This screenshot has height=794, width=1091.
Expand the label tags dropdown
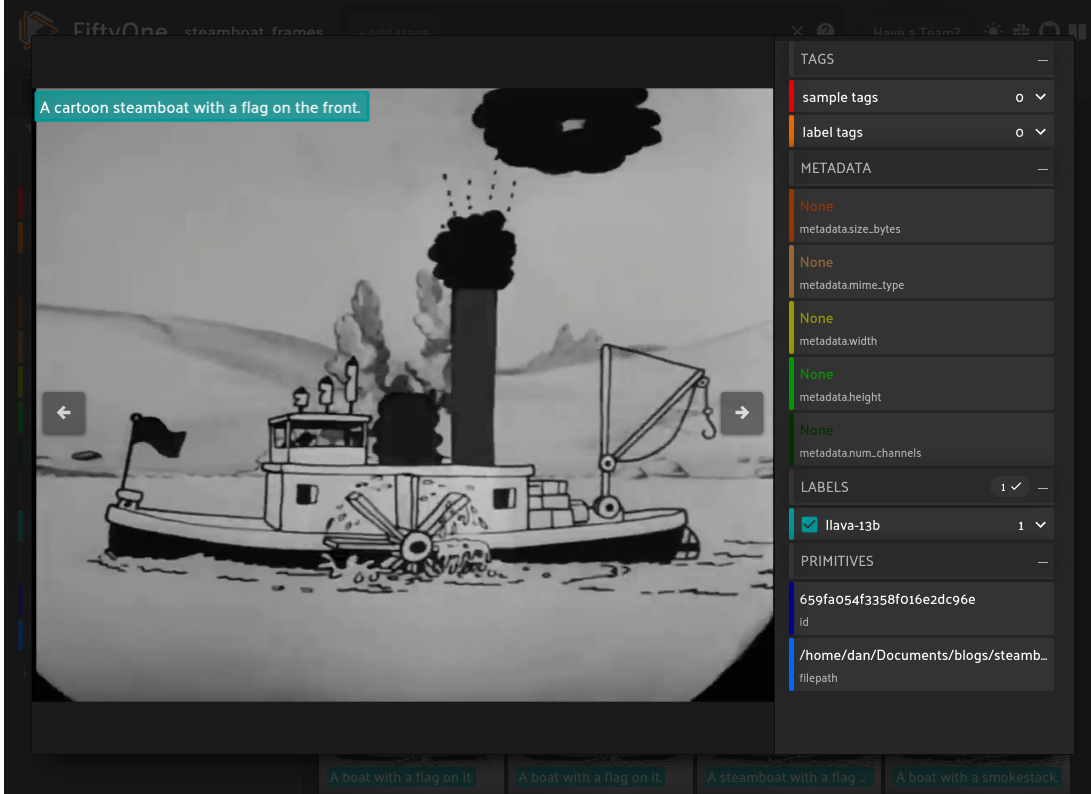pos(1040,132)
